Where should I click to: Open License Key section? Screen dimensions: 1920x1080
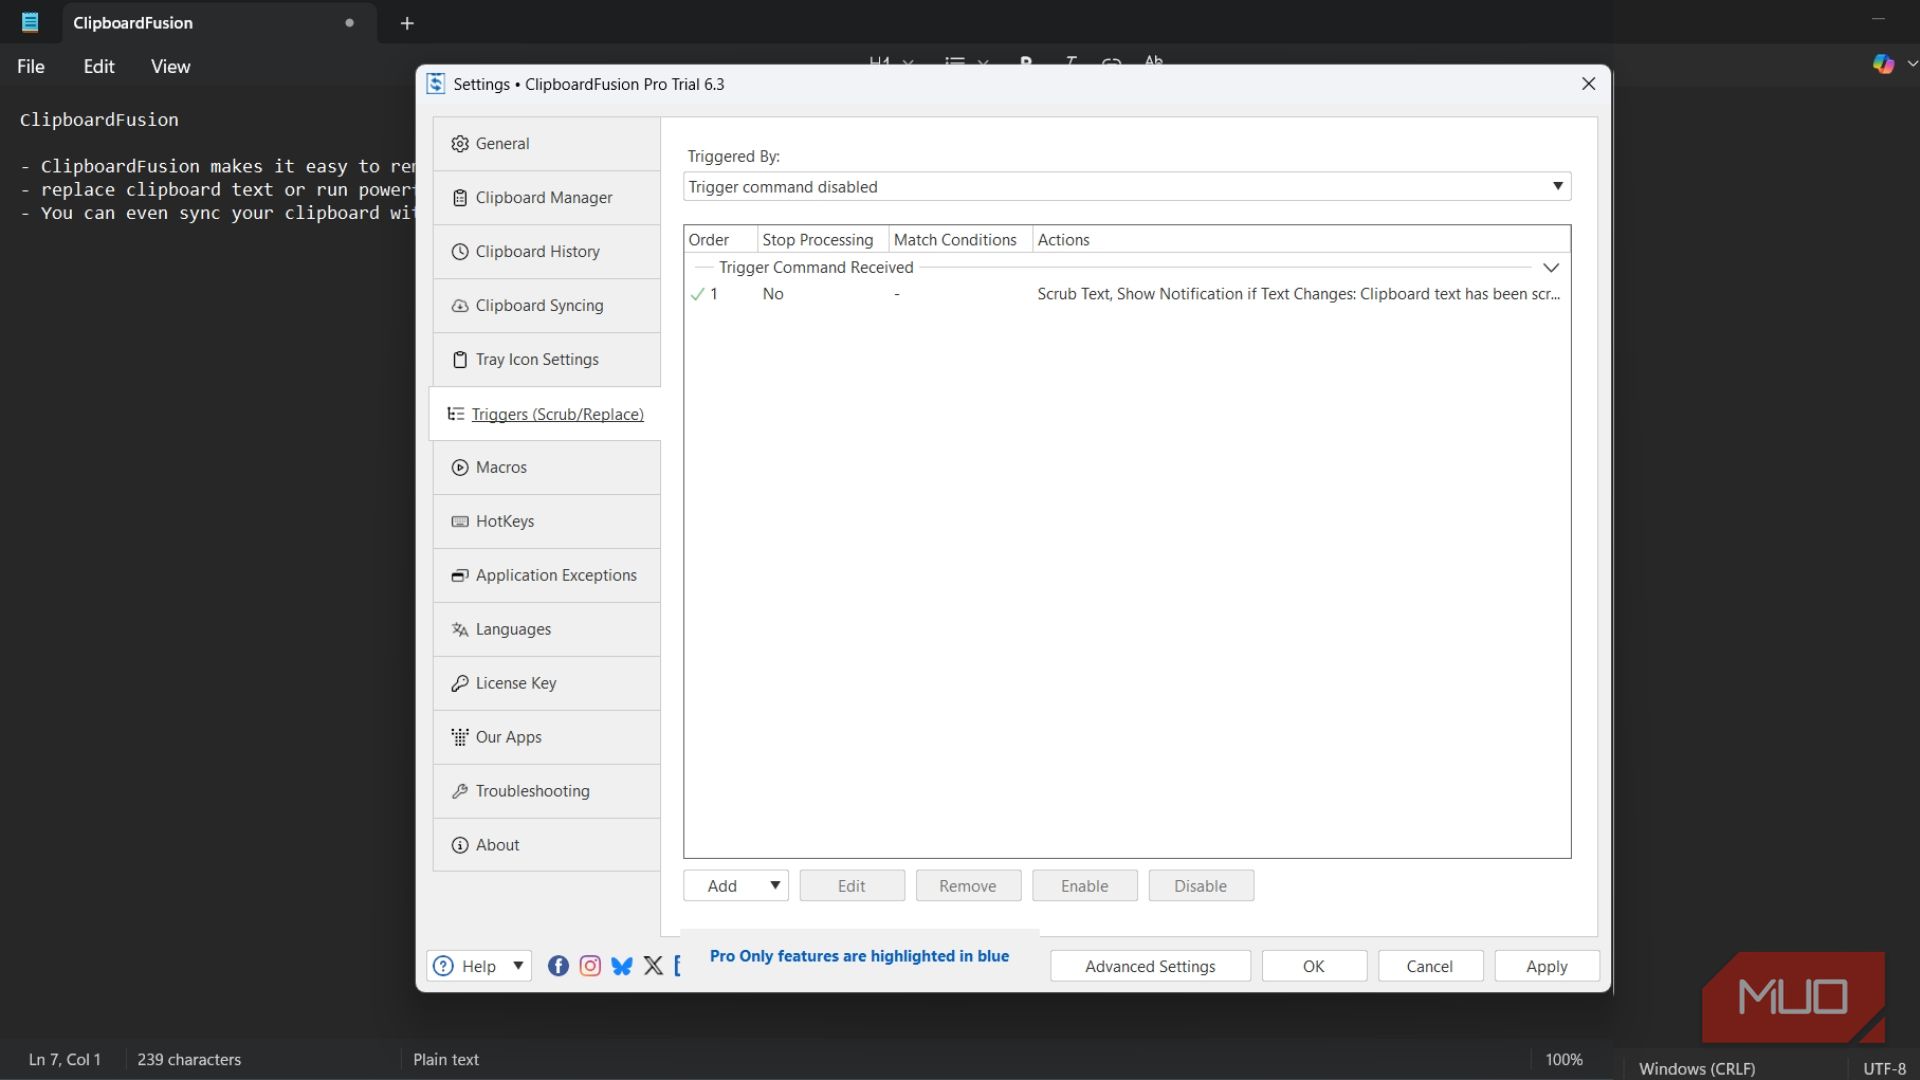[x=546, y=684]
